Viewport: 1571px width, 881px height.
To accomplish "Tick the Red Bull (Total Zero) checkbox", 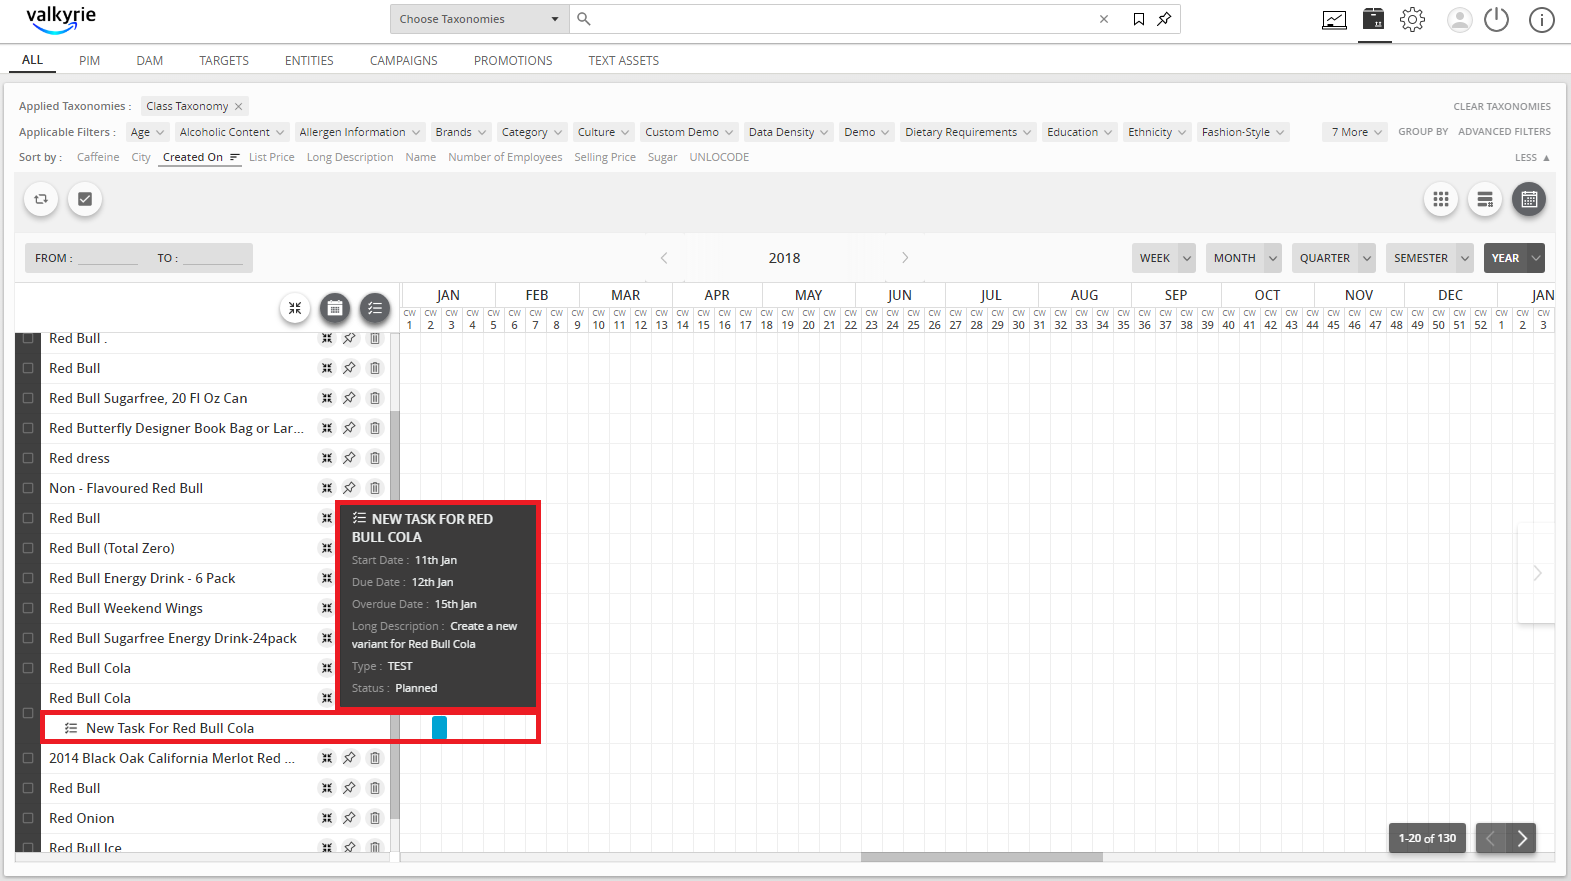I will [28, 548].
